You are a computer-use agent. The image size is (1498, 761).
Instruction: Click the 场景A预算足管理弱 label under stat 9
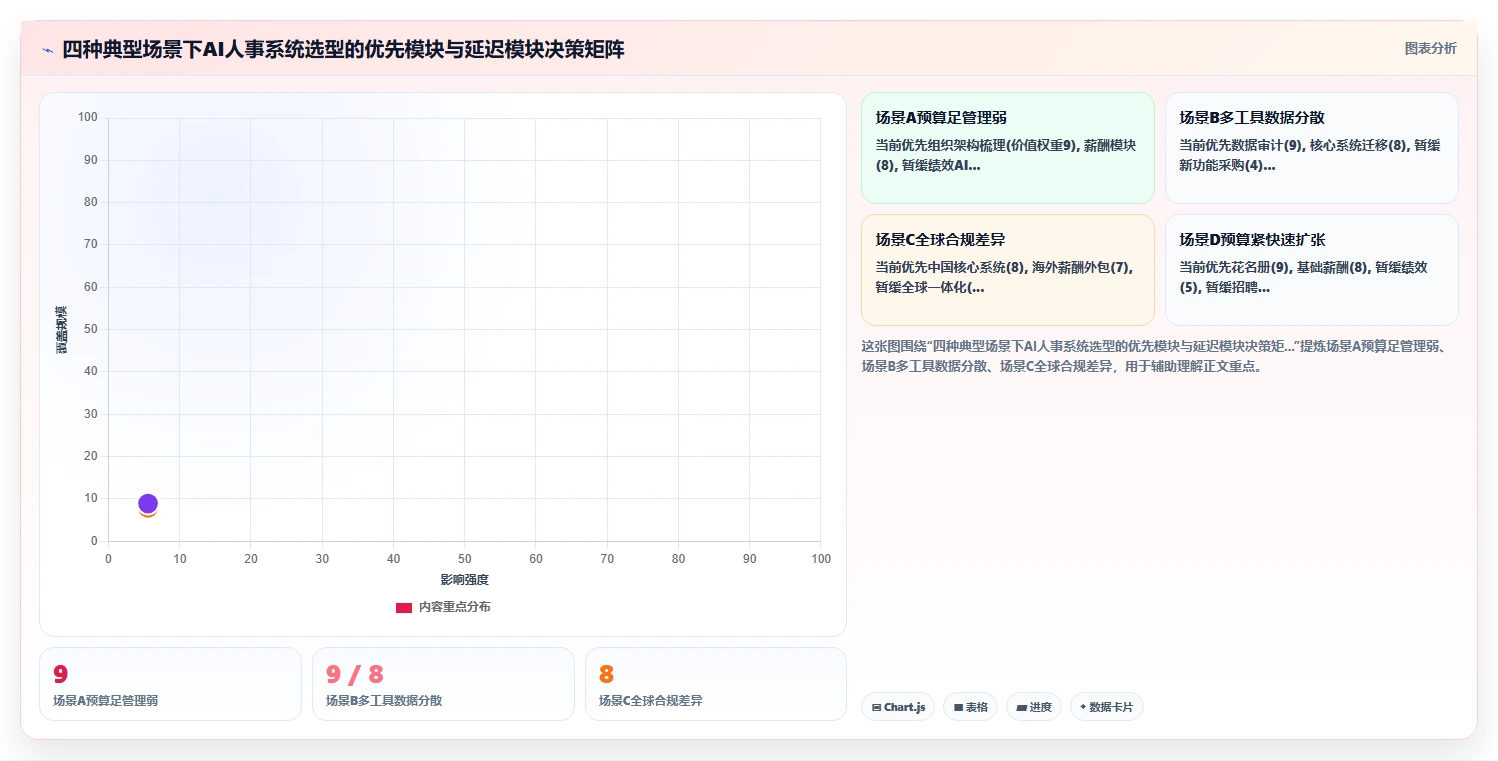[106, 701]
